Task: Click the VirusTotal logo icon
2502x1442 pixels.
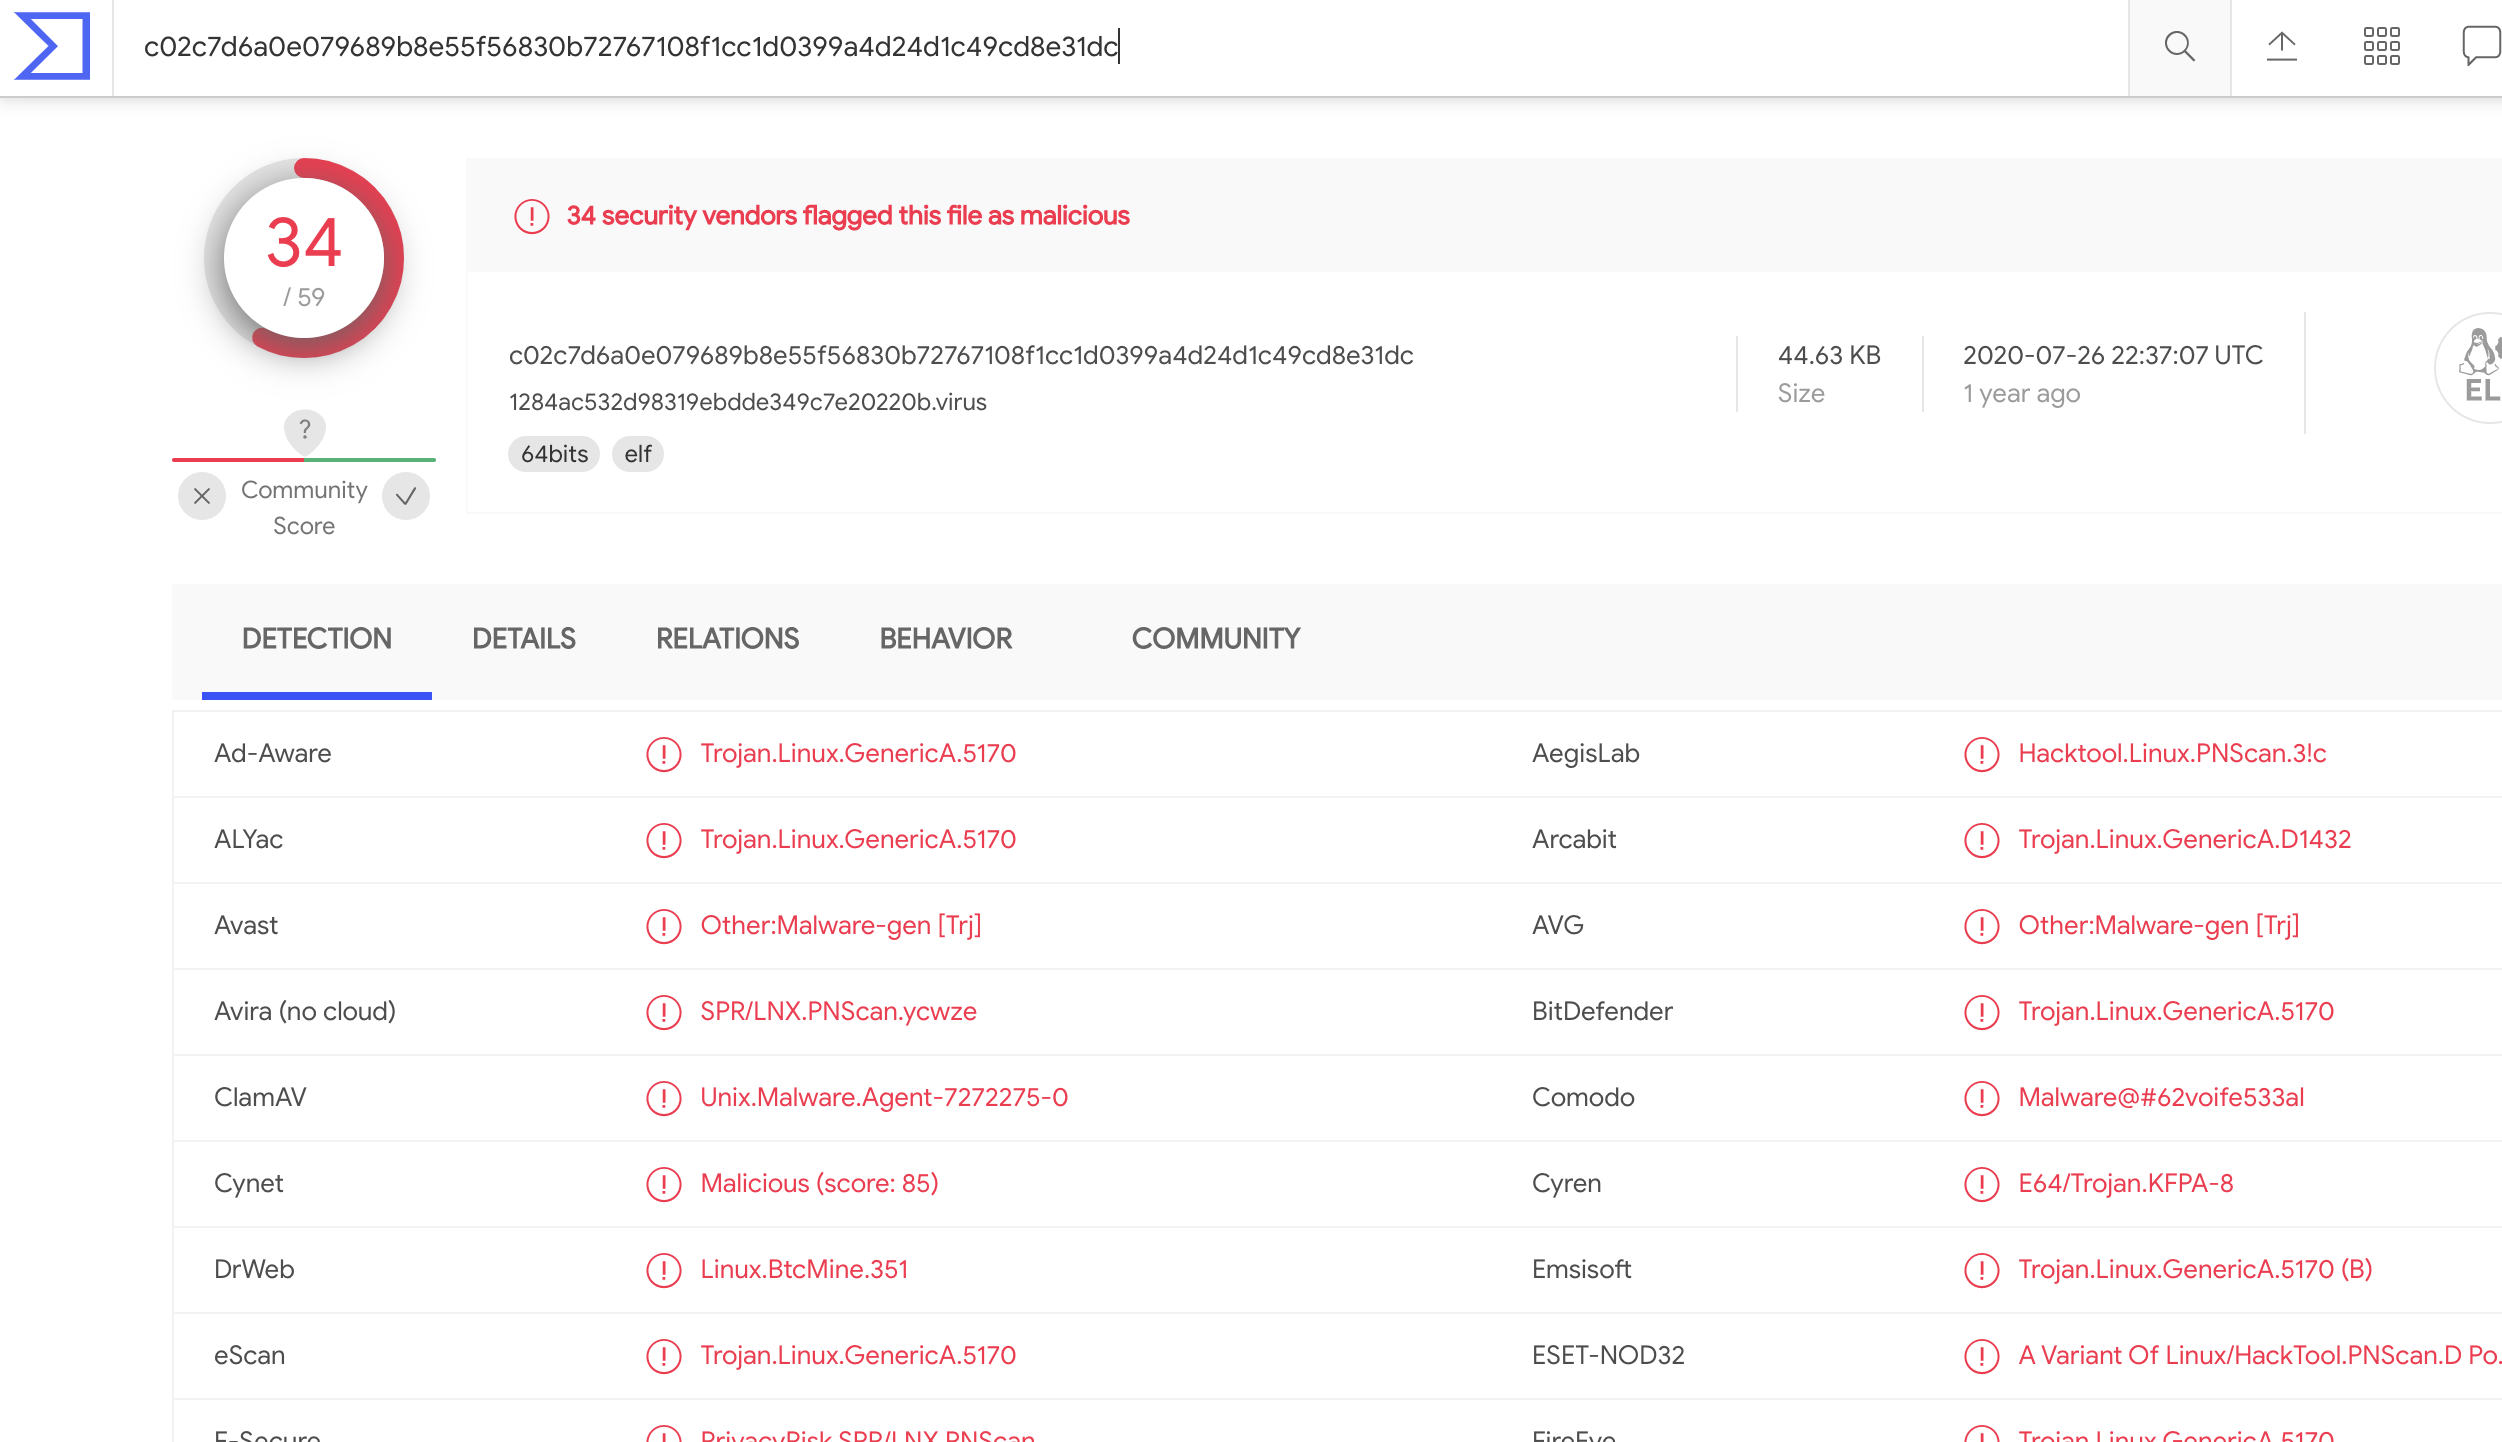Action: 52,46
